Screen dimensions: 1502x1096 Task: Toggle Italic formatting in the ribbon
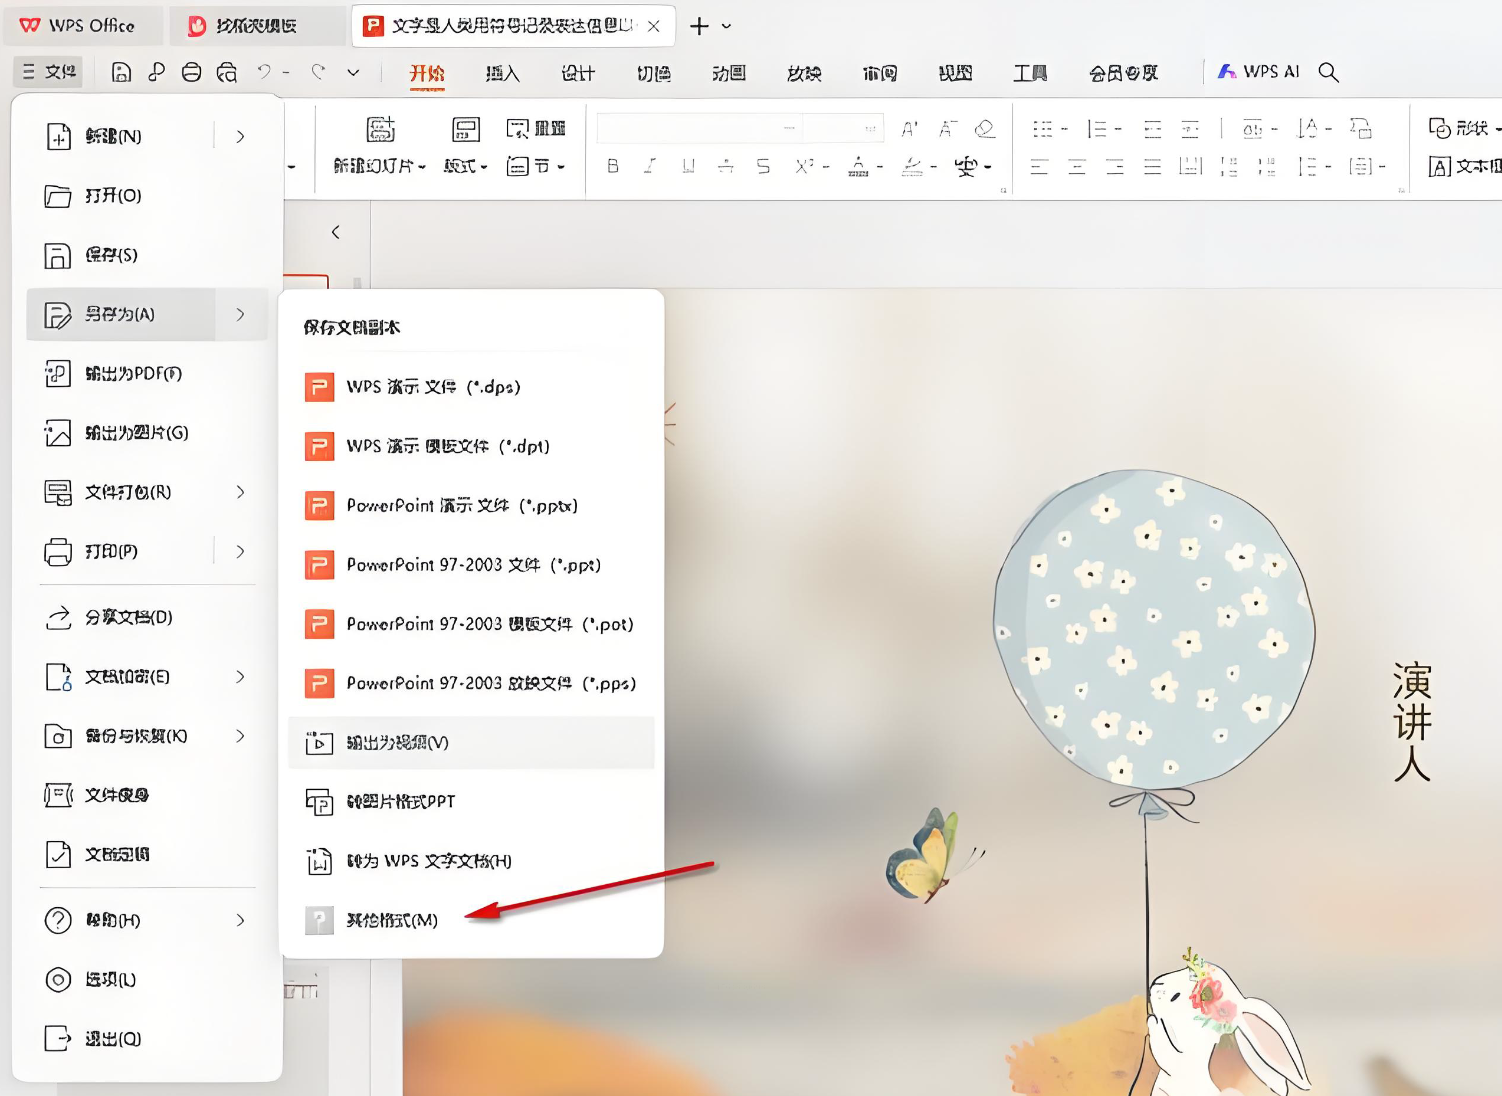pyautogui.click(x=650, y=166)
